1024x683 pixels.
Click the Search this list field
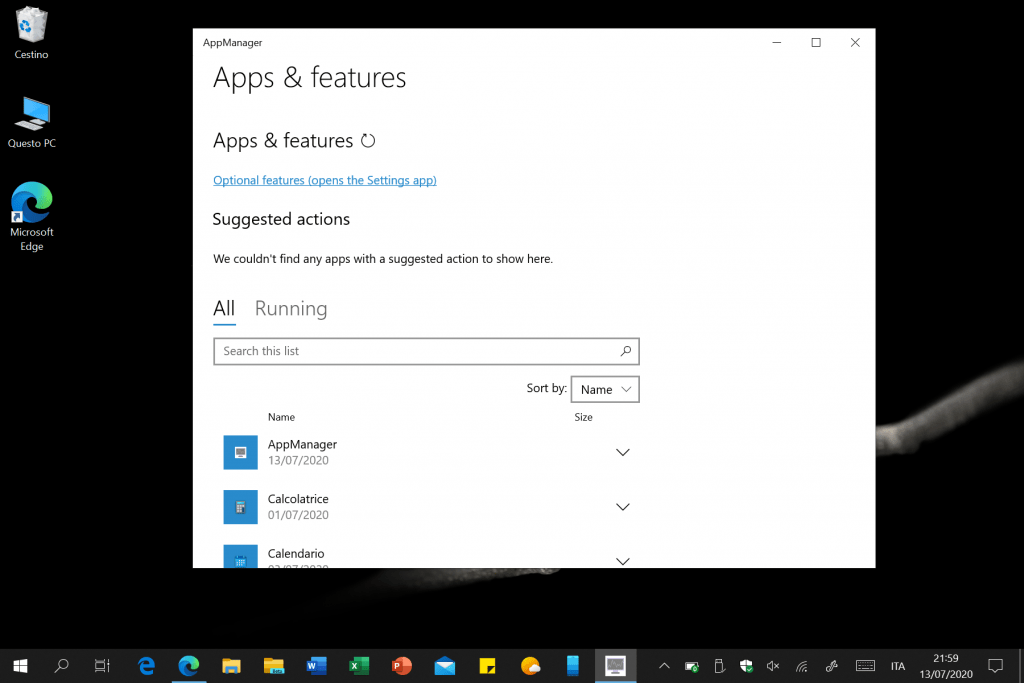[x=415, y=351]
